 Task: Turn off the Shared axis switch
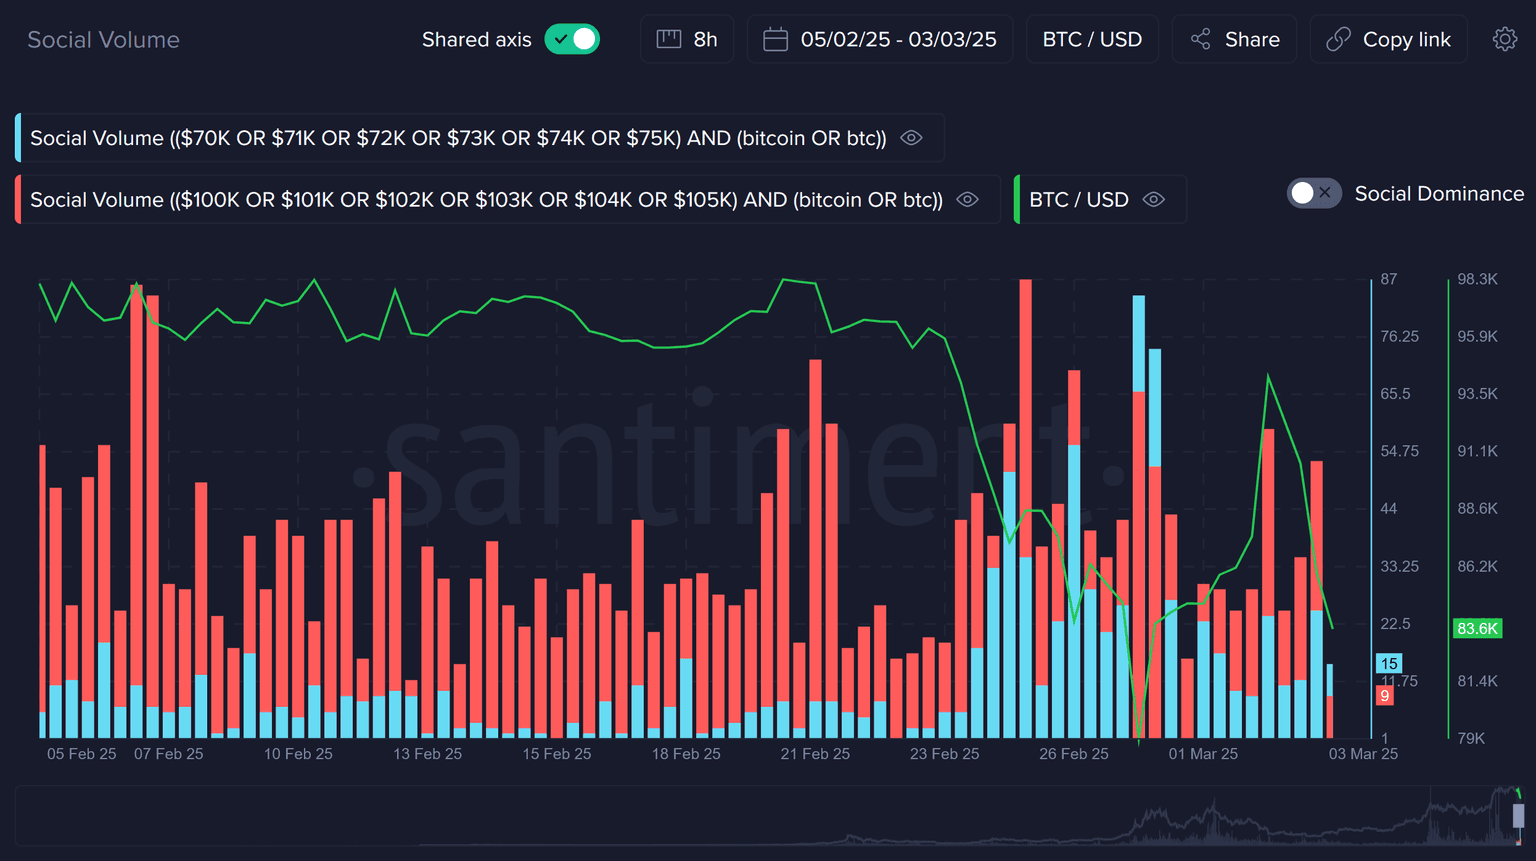click(x=572, y=39)
